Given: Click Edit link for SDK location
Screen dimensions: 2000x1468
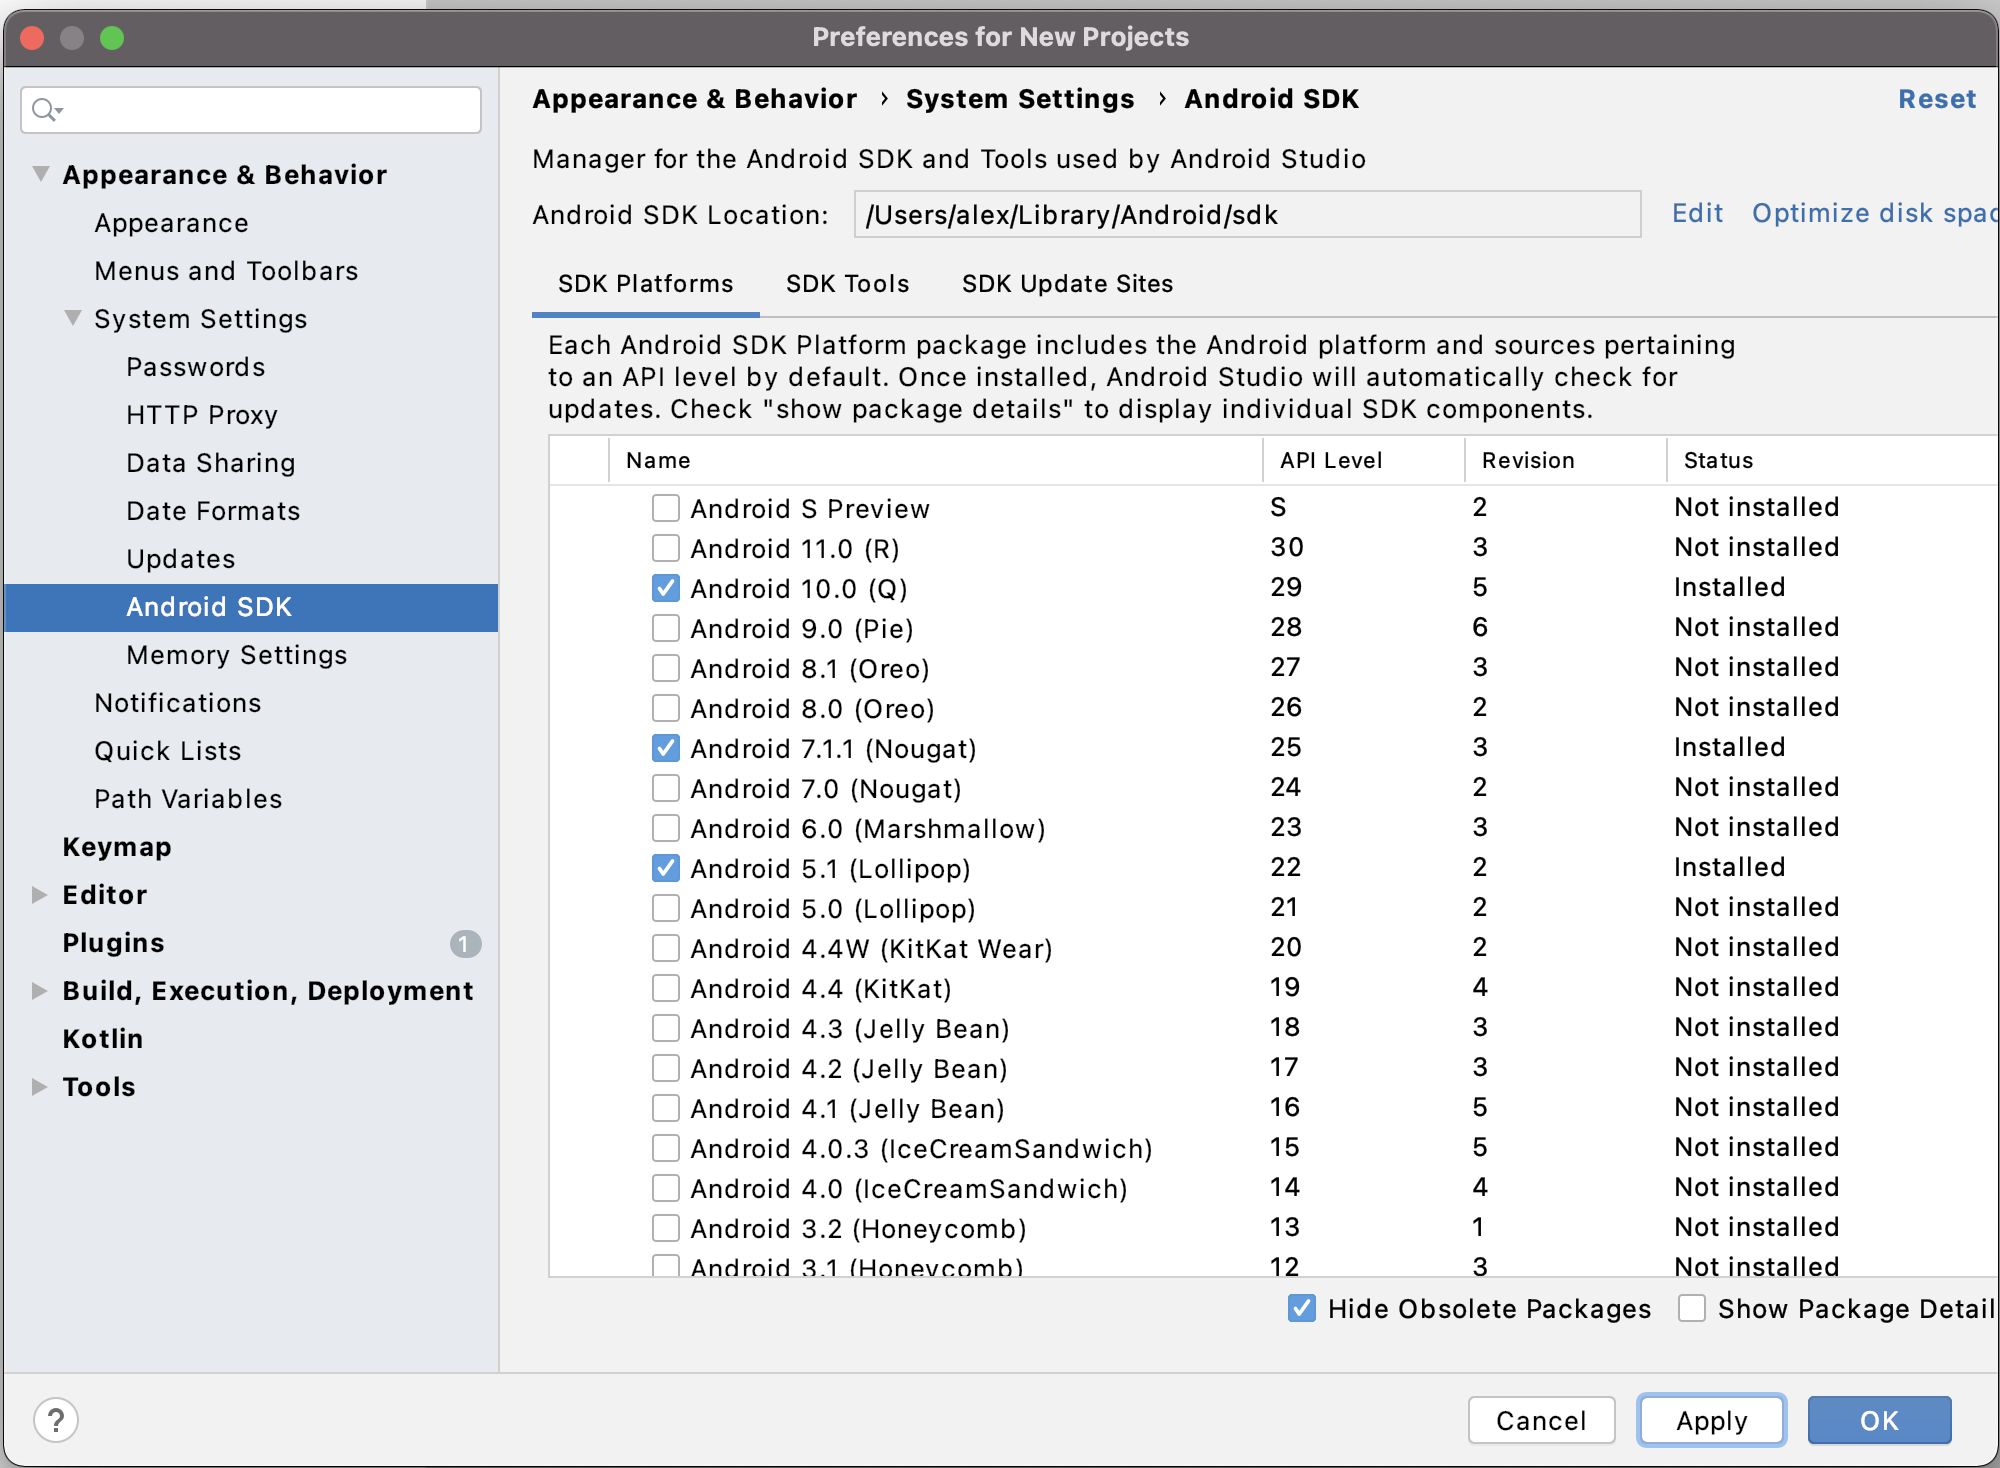Looking at the screenshot, I should (1697, 213).
